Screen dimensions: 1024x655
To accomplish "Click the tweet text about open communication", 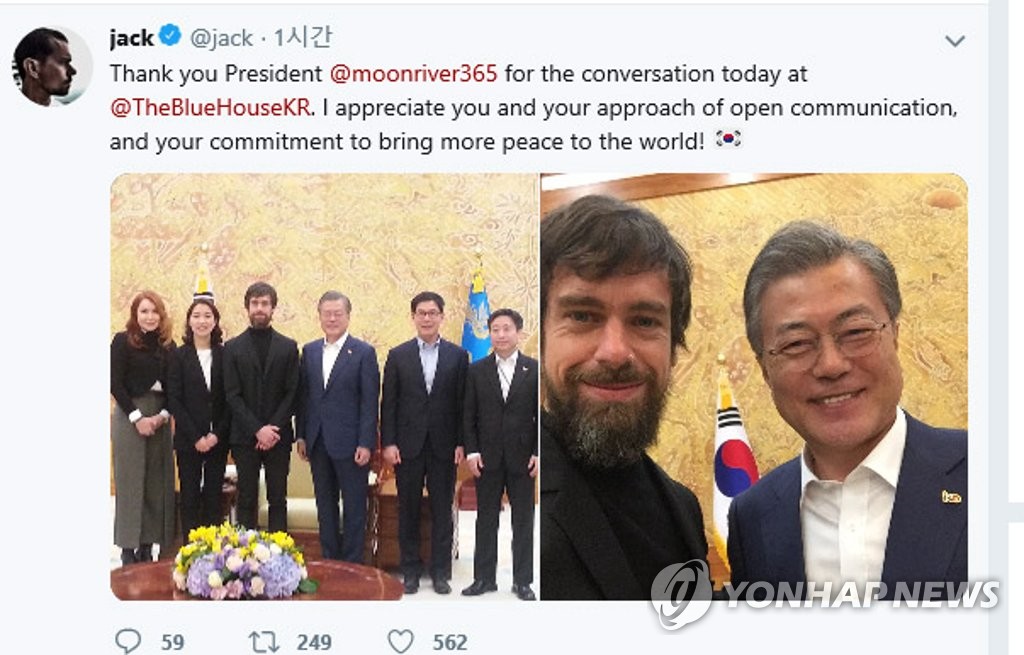I will 534,108.
